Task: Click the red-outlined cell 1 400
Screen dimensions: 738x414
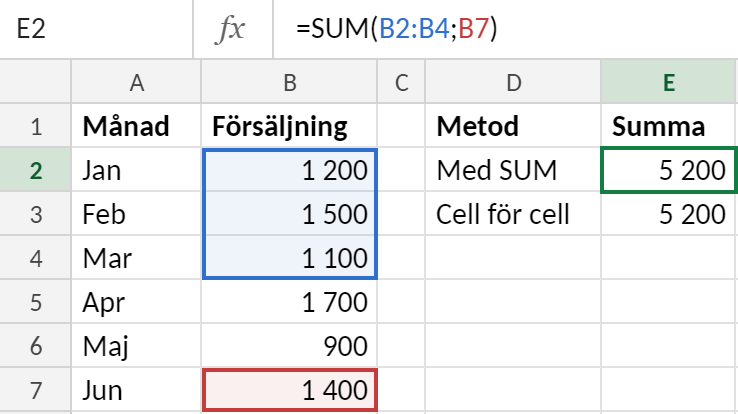Action: tap(289, 390)
